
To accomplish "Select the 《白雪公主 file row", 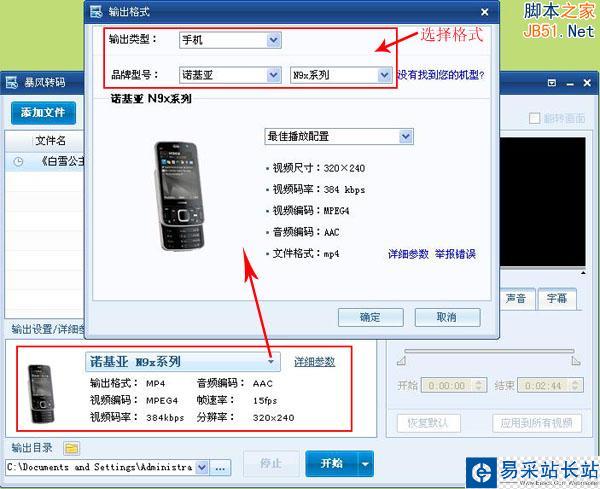I will click(x=44, y=162).
